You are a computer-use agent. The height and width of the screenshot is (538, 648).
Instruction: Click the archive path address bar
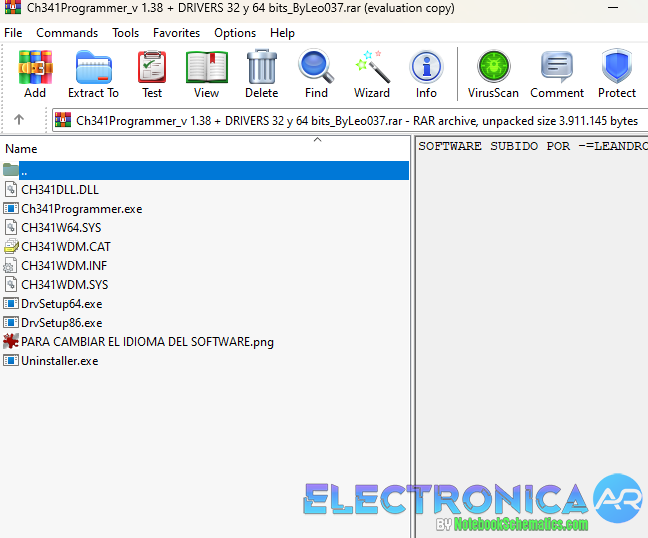350,121
